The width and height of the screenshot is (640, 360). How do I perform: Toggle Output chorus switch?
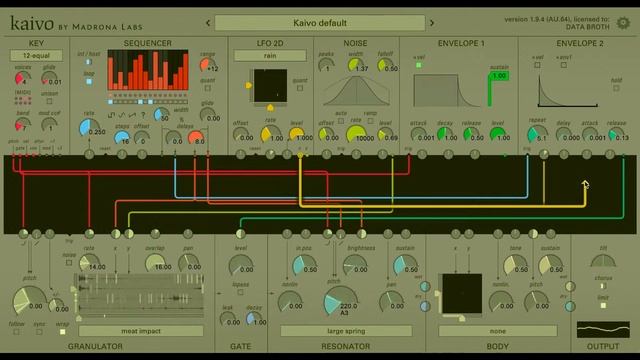click(x=603, y=286)
